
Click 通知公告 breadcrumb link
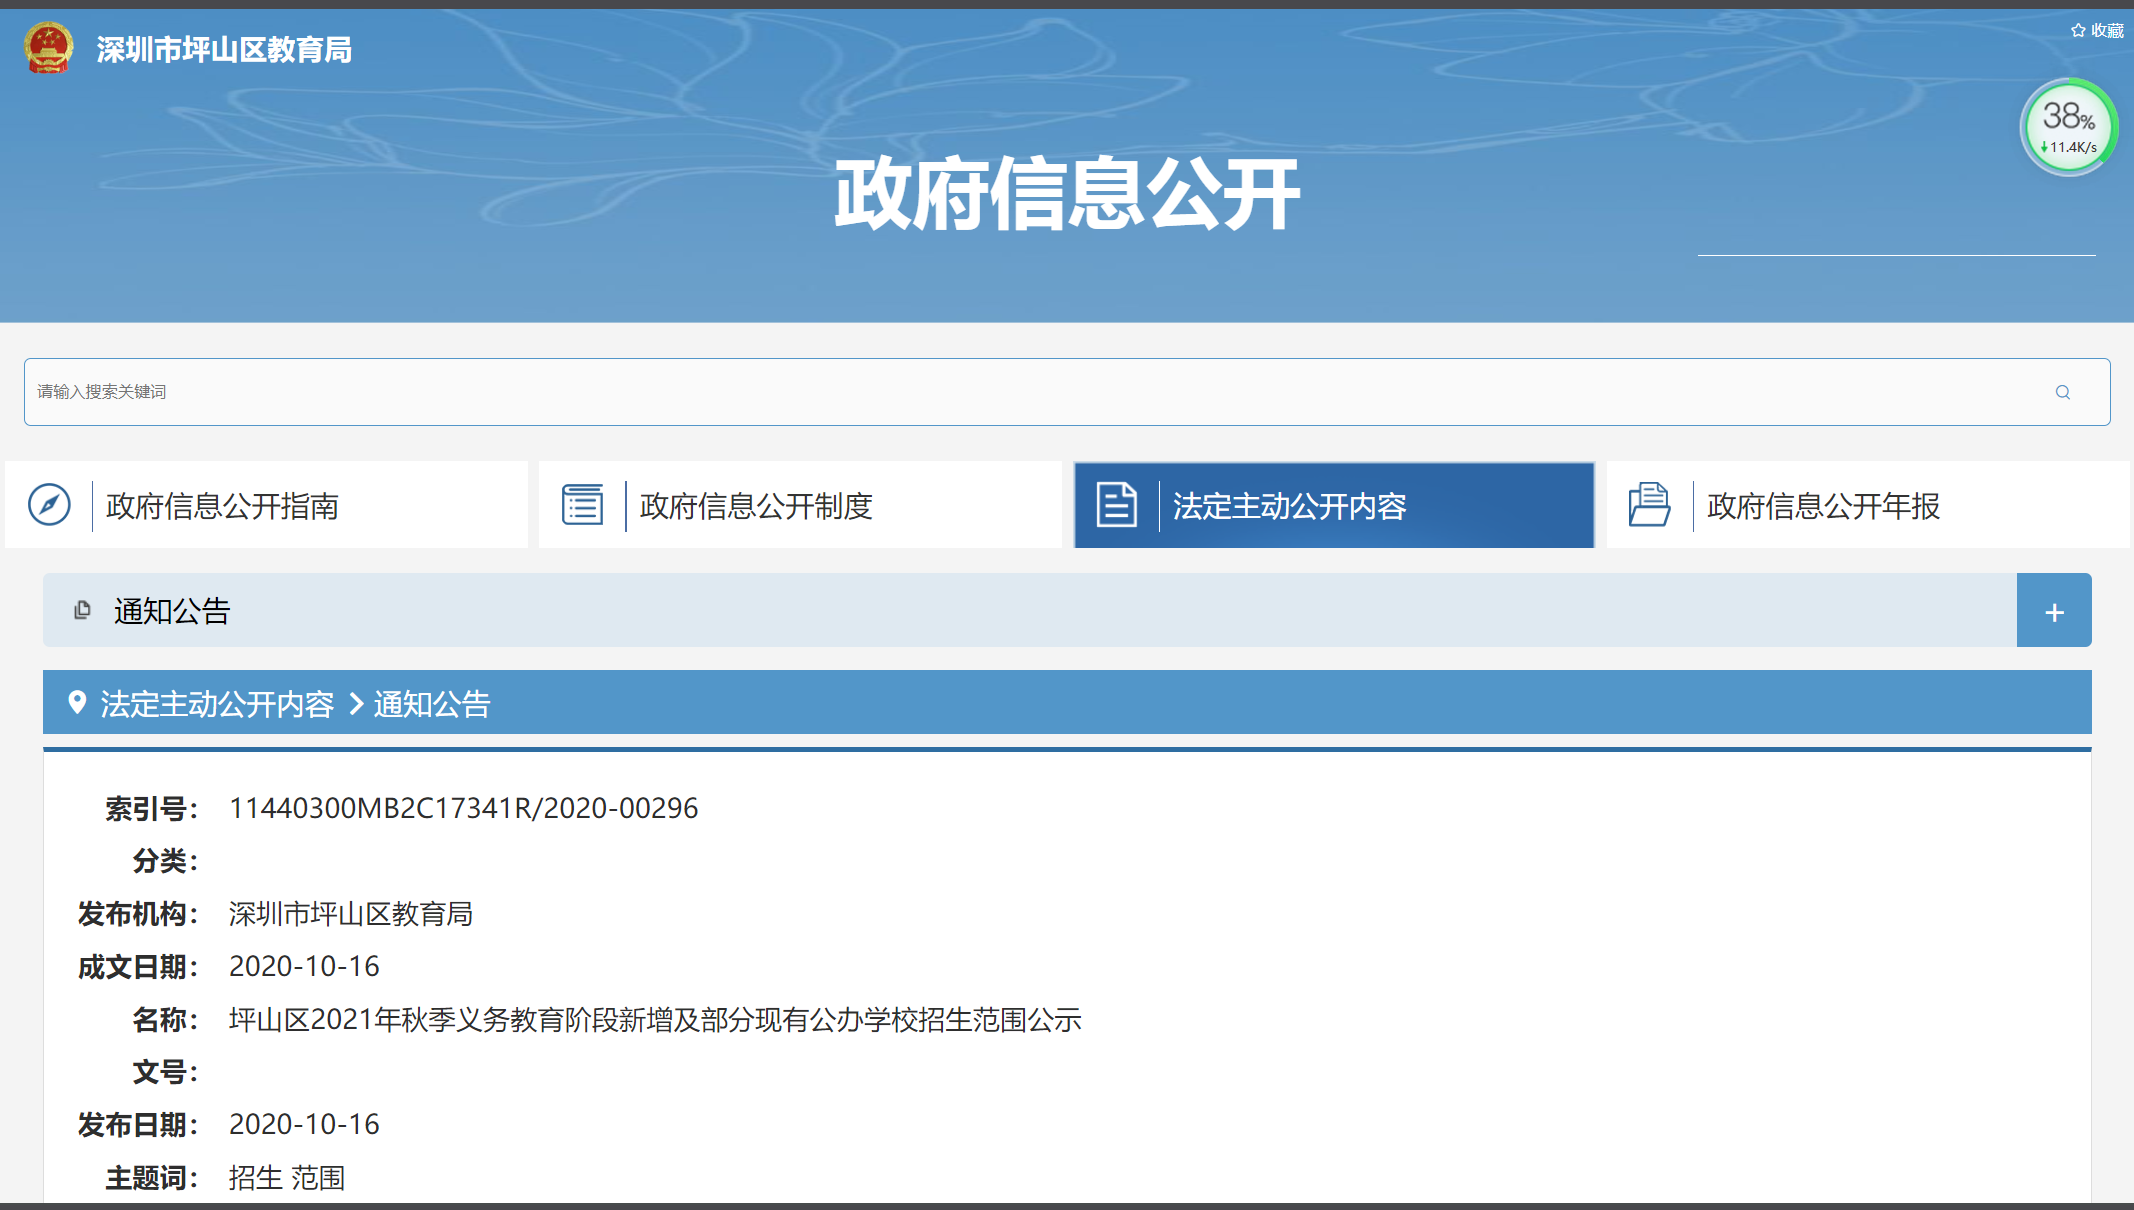point(432,704)
